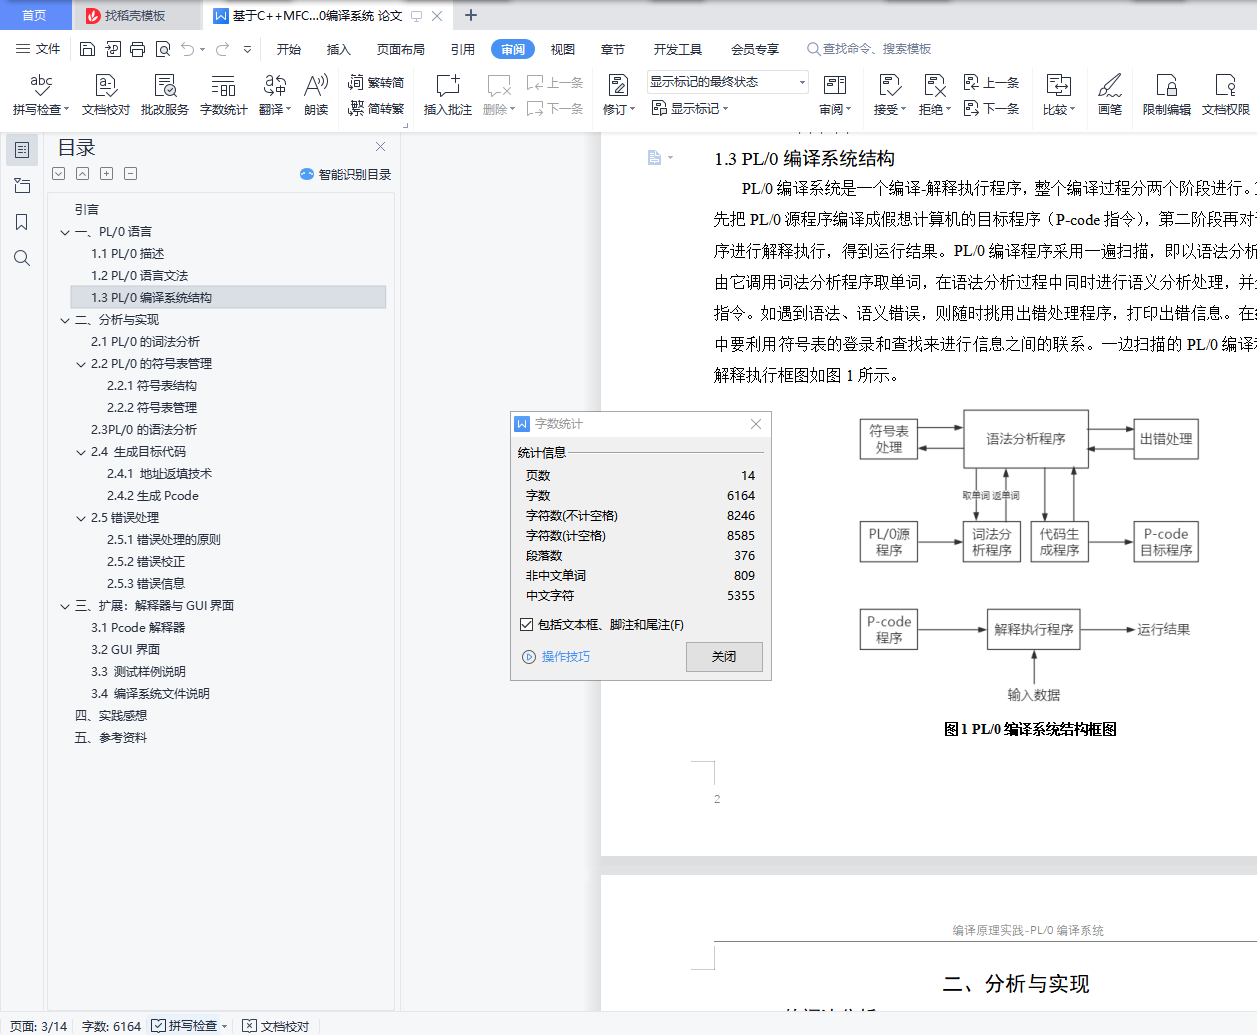Convert traditional to simplified (繁转简)

(376, 83)
